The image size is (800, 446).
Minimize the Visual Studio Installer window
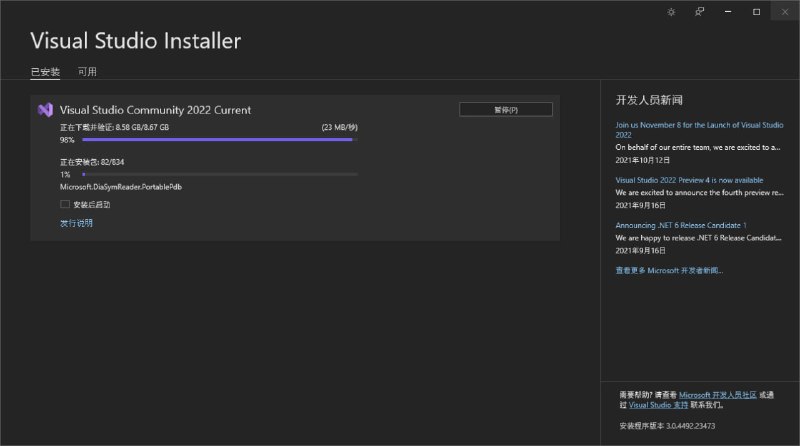(728, 12)
